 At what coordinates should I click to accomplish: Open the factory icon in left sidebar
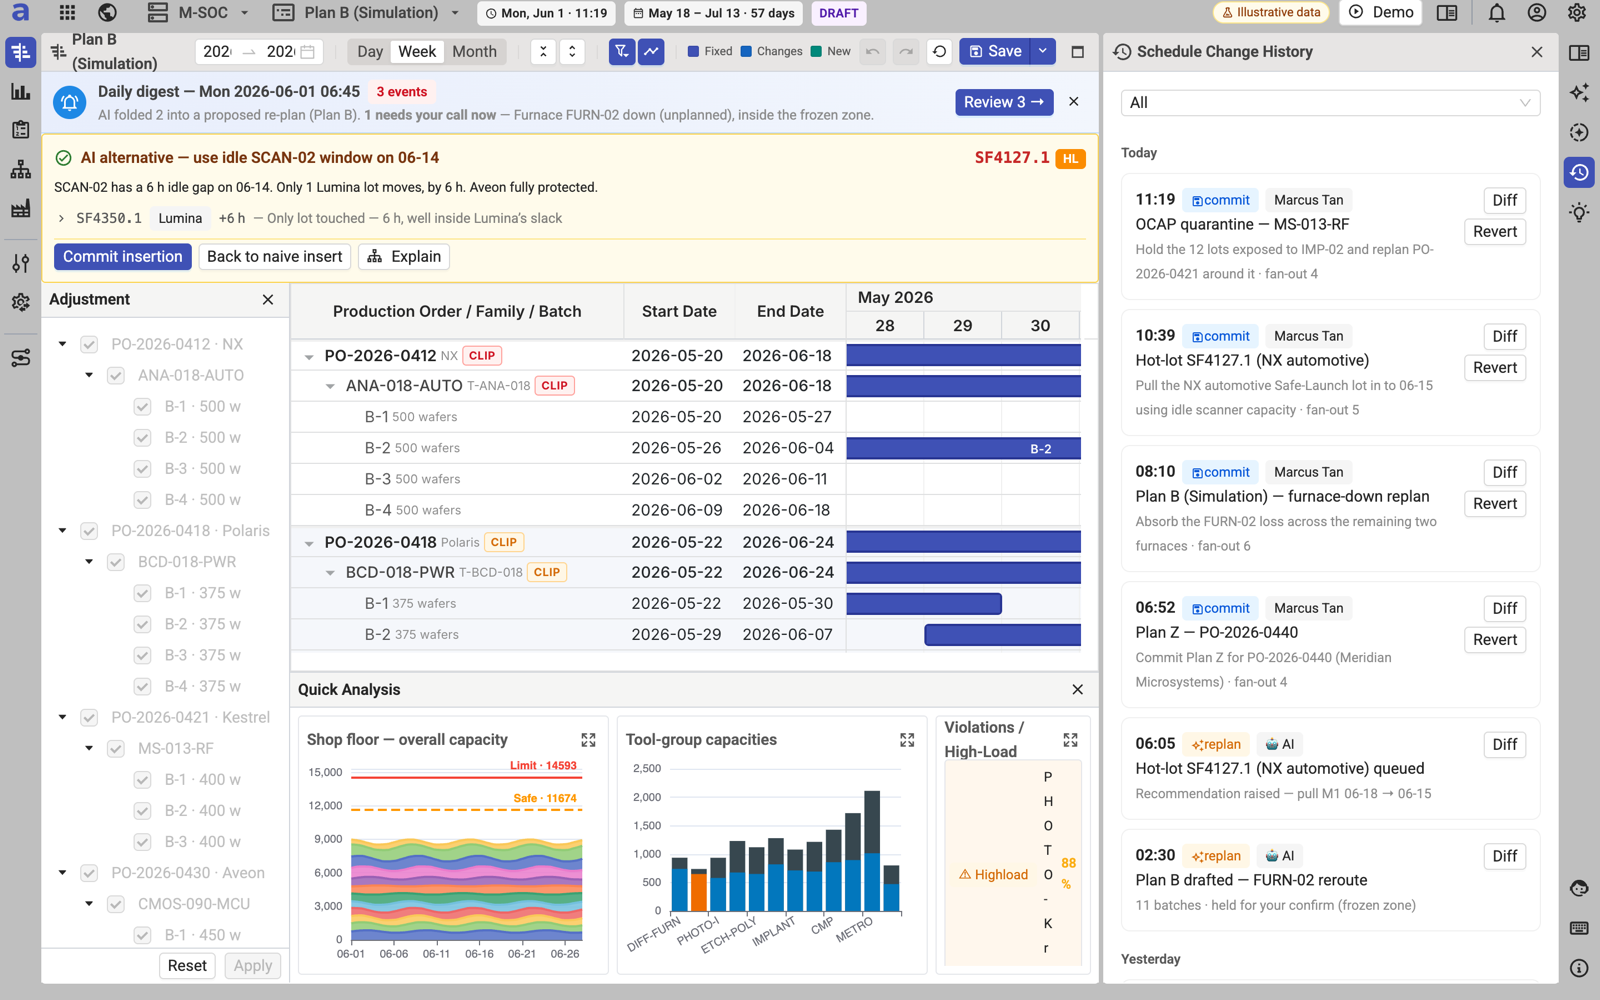pyautogui.click(x=20, y=209)
